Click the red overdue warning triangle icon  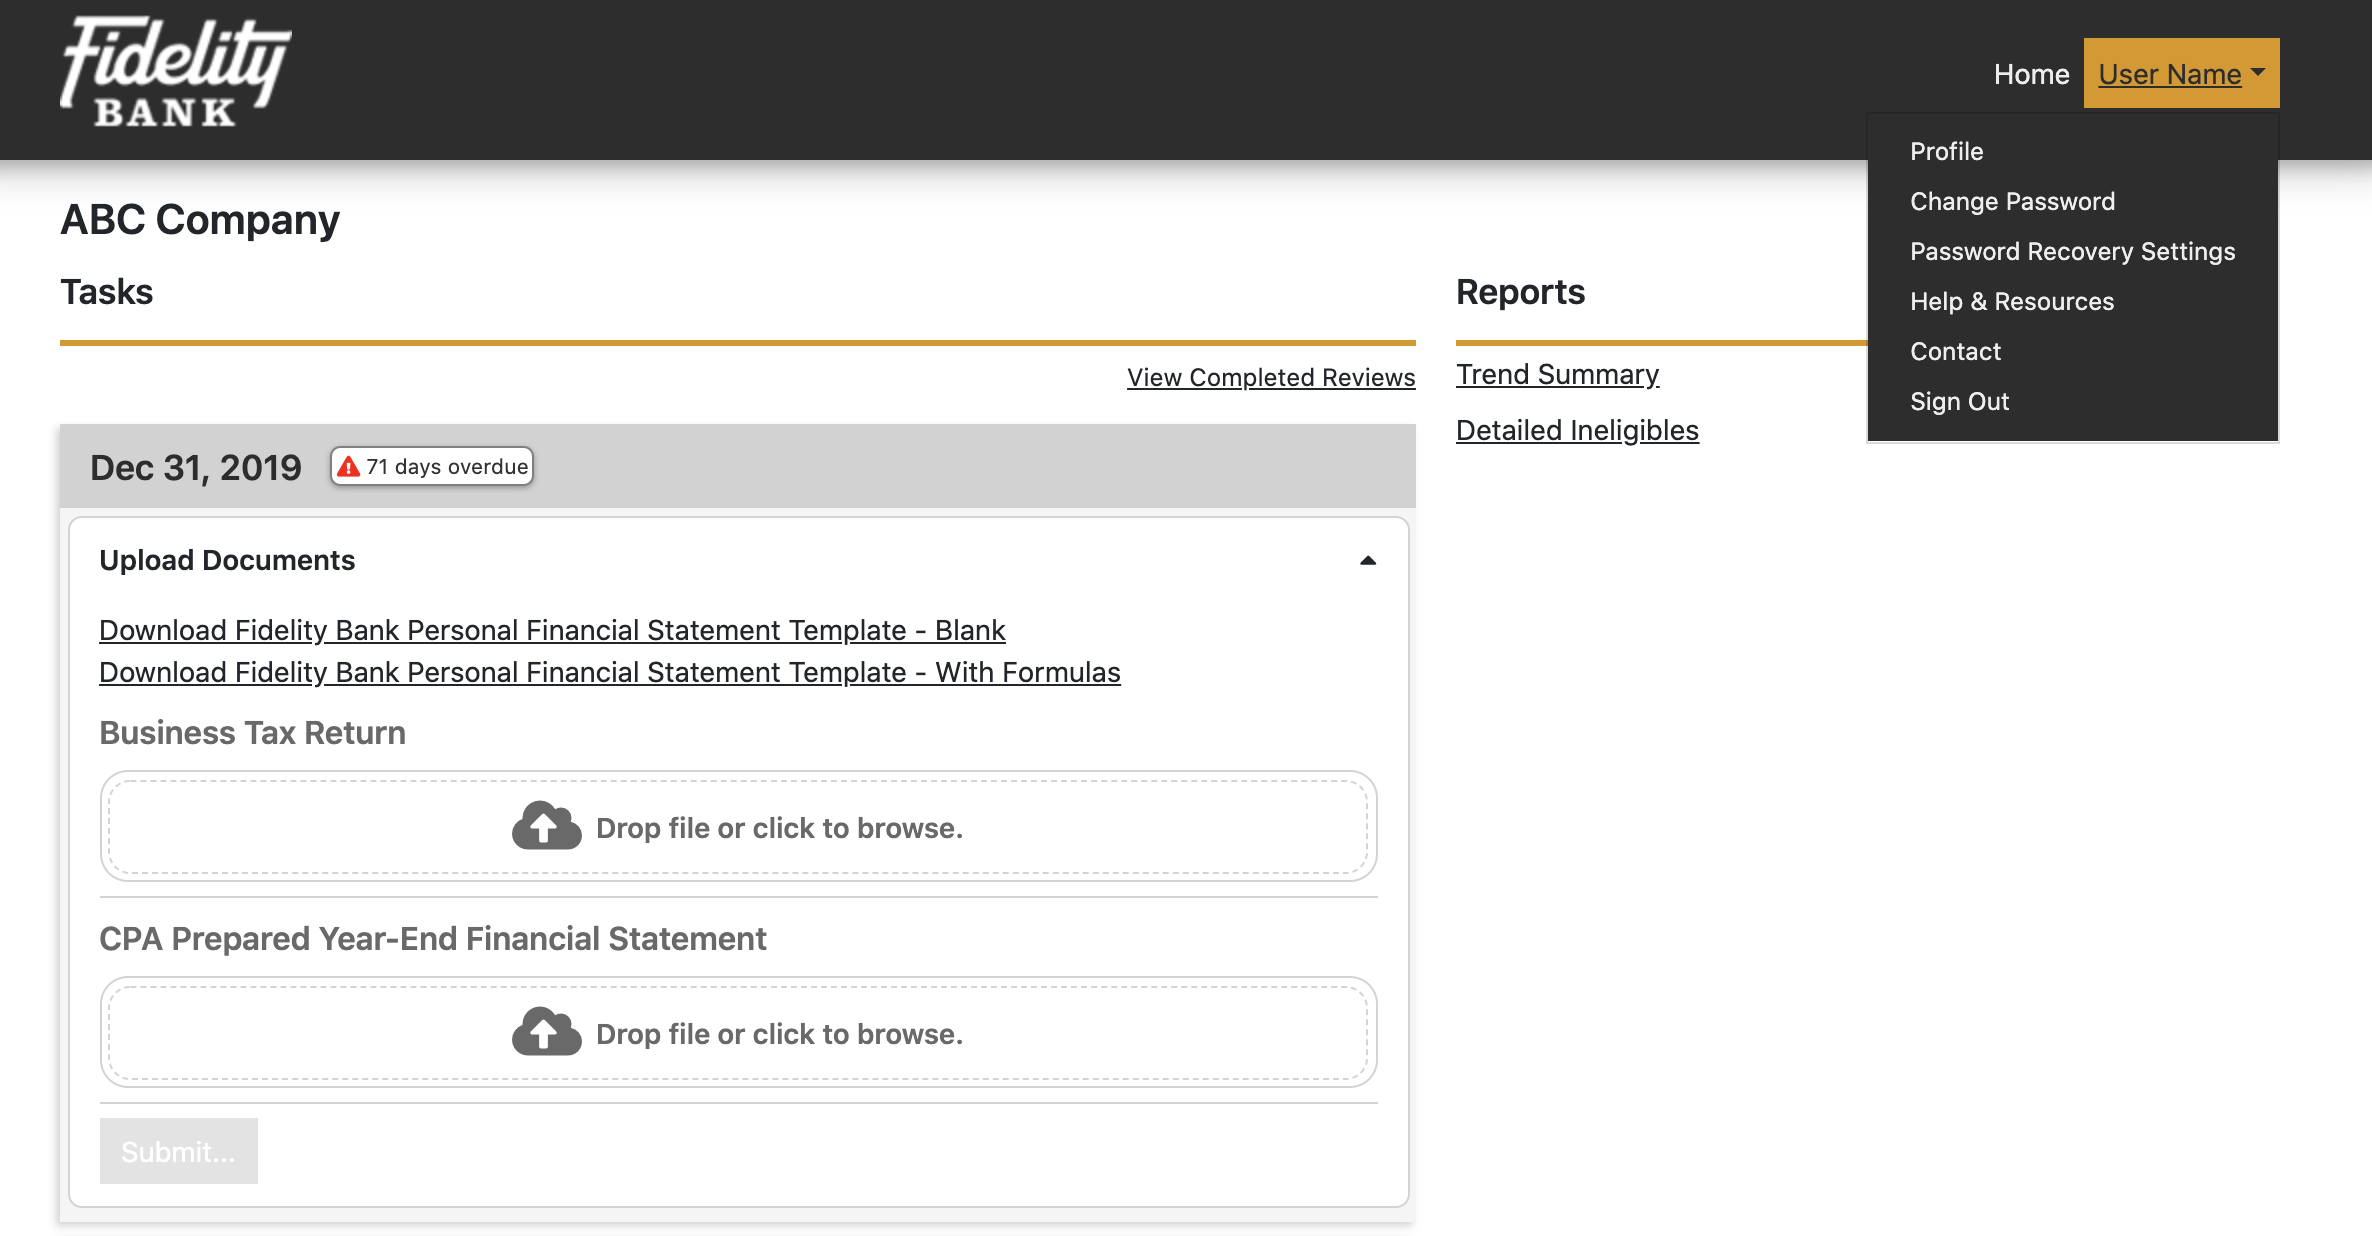(348, 467)
